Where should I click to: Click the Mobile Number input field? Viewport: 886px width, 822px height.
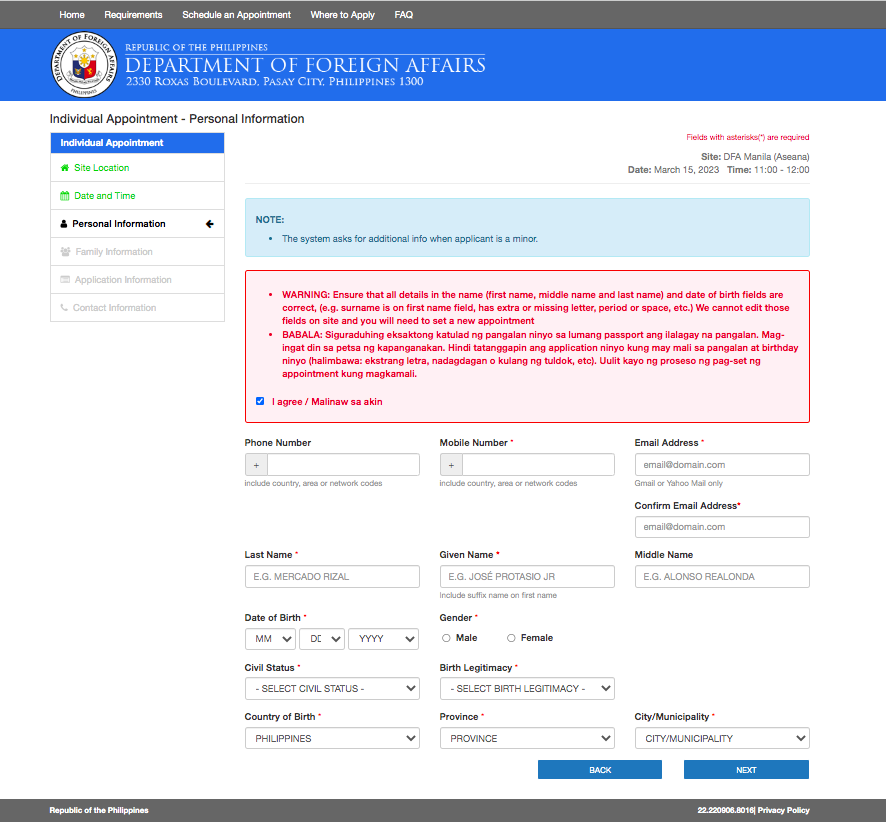(538, 465)
